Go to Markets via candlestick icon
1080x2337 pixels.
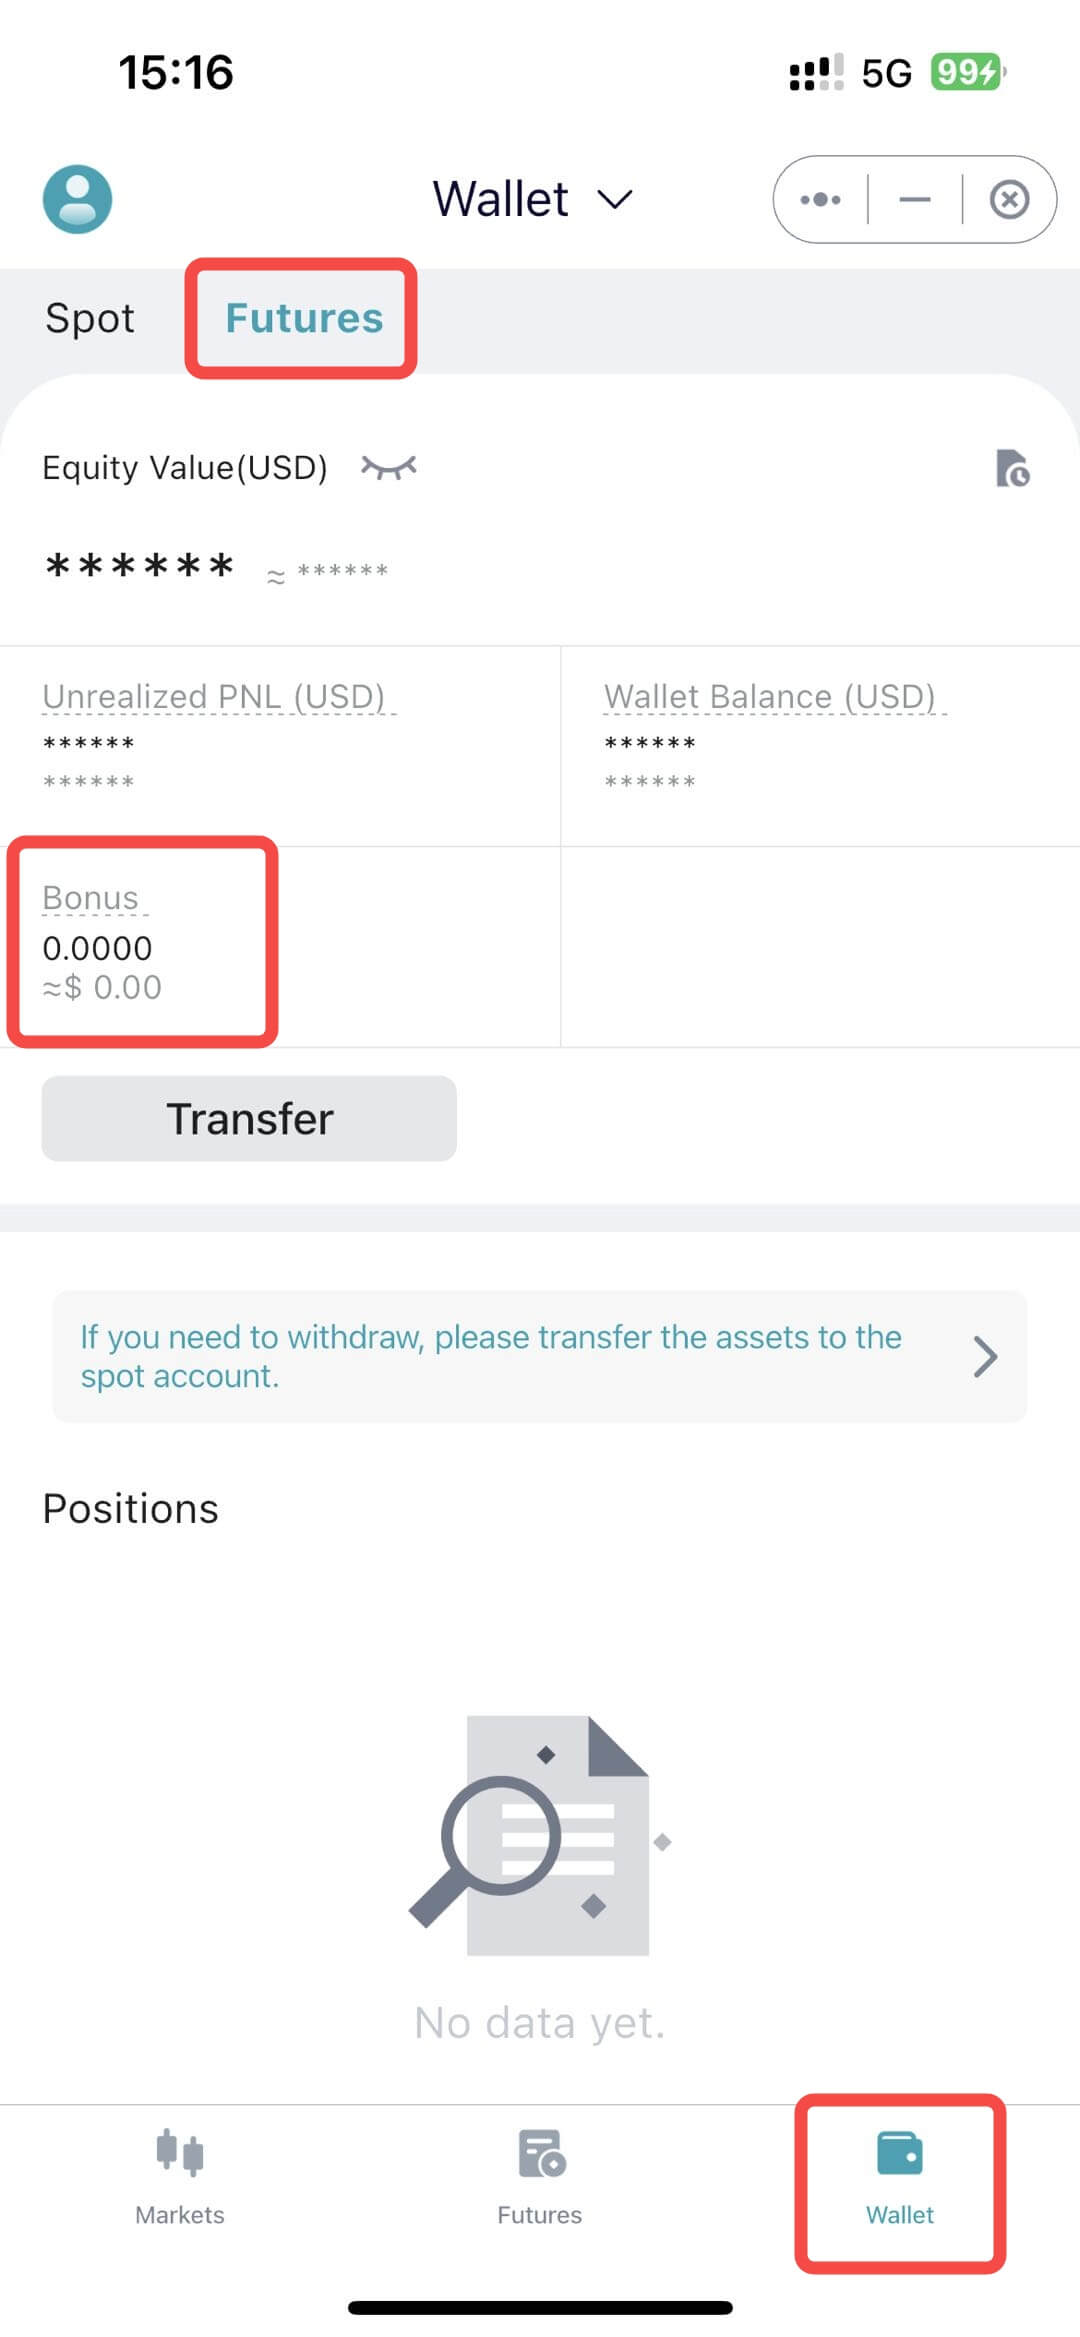point(180,2151)
